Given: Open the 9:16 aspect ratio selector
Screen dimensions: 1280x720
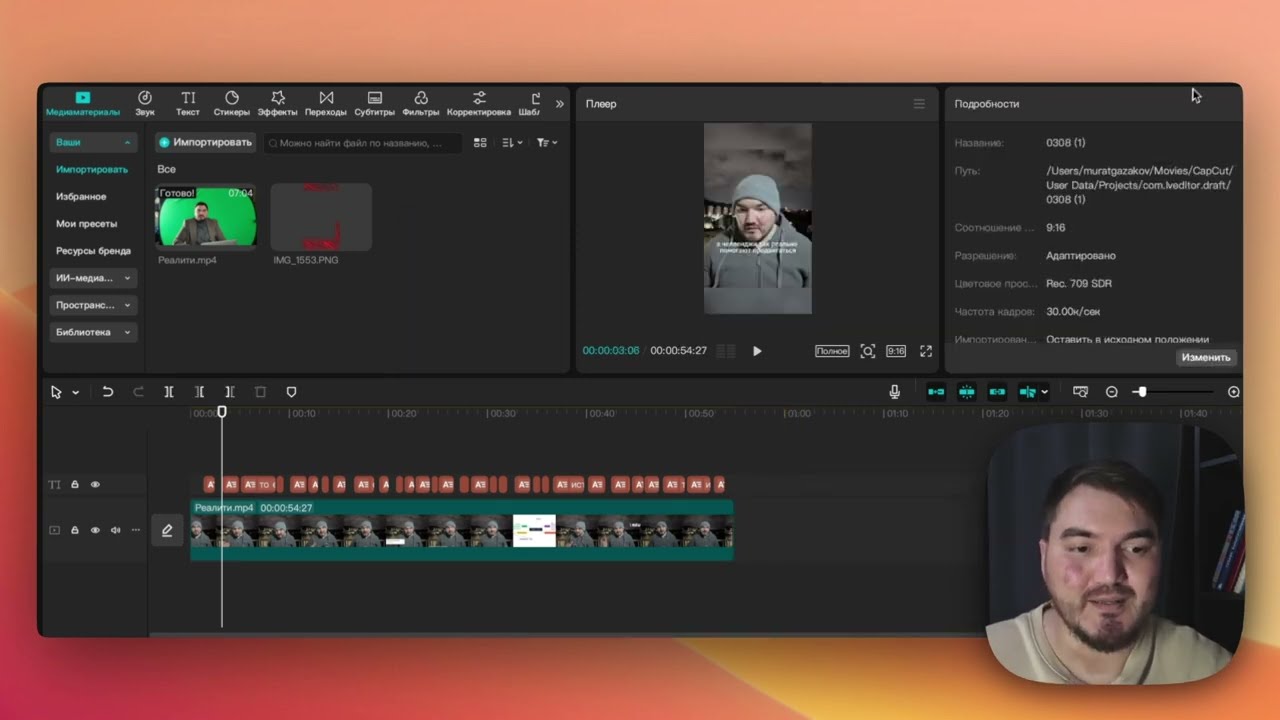Looking at the screenshot, I should pyautogui.click(x=896, y=351).
